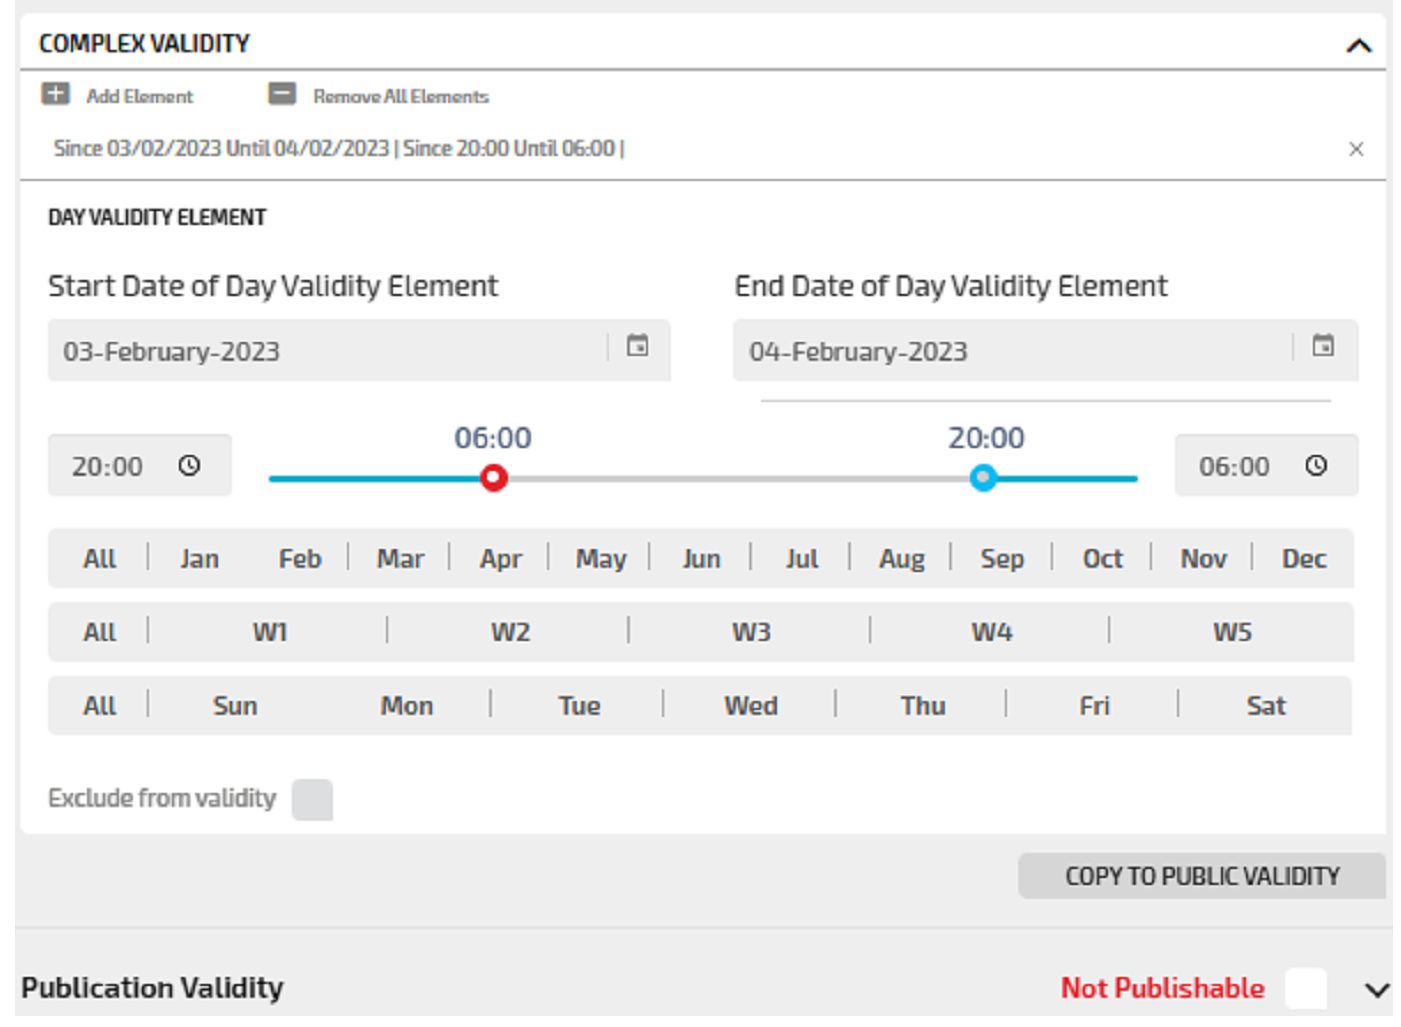Open the end date calendar picker
This screenshot has width=1401, height=1027.
click(1322, 346)
